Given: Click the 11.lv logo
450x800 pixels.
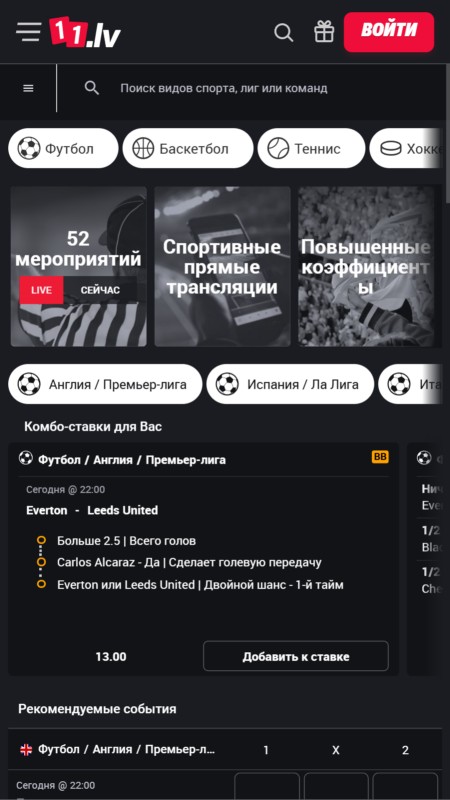Looking at the screenshot, I should point(85,32).
